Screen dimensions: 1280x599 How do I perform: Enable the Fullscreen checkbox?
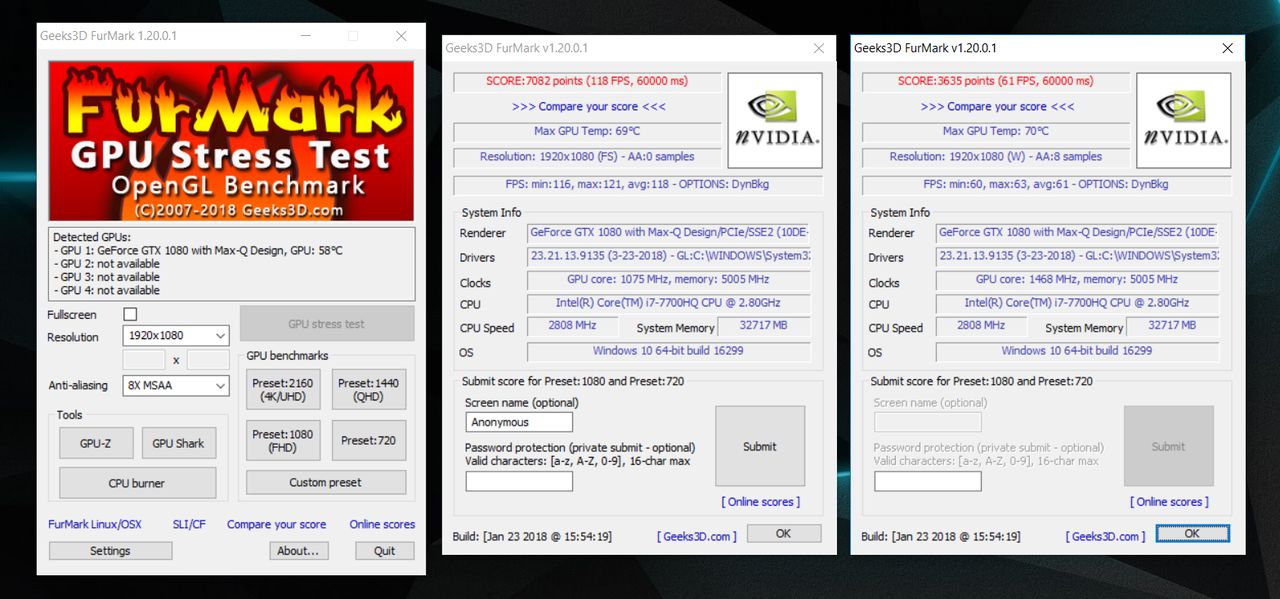(x=130, y=315)
